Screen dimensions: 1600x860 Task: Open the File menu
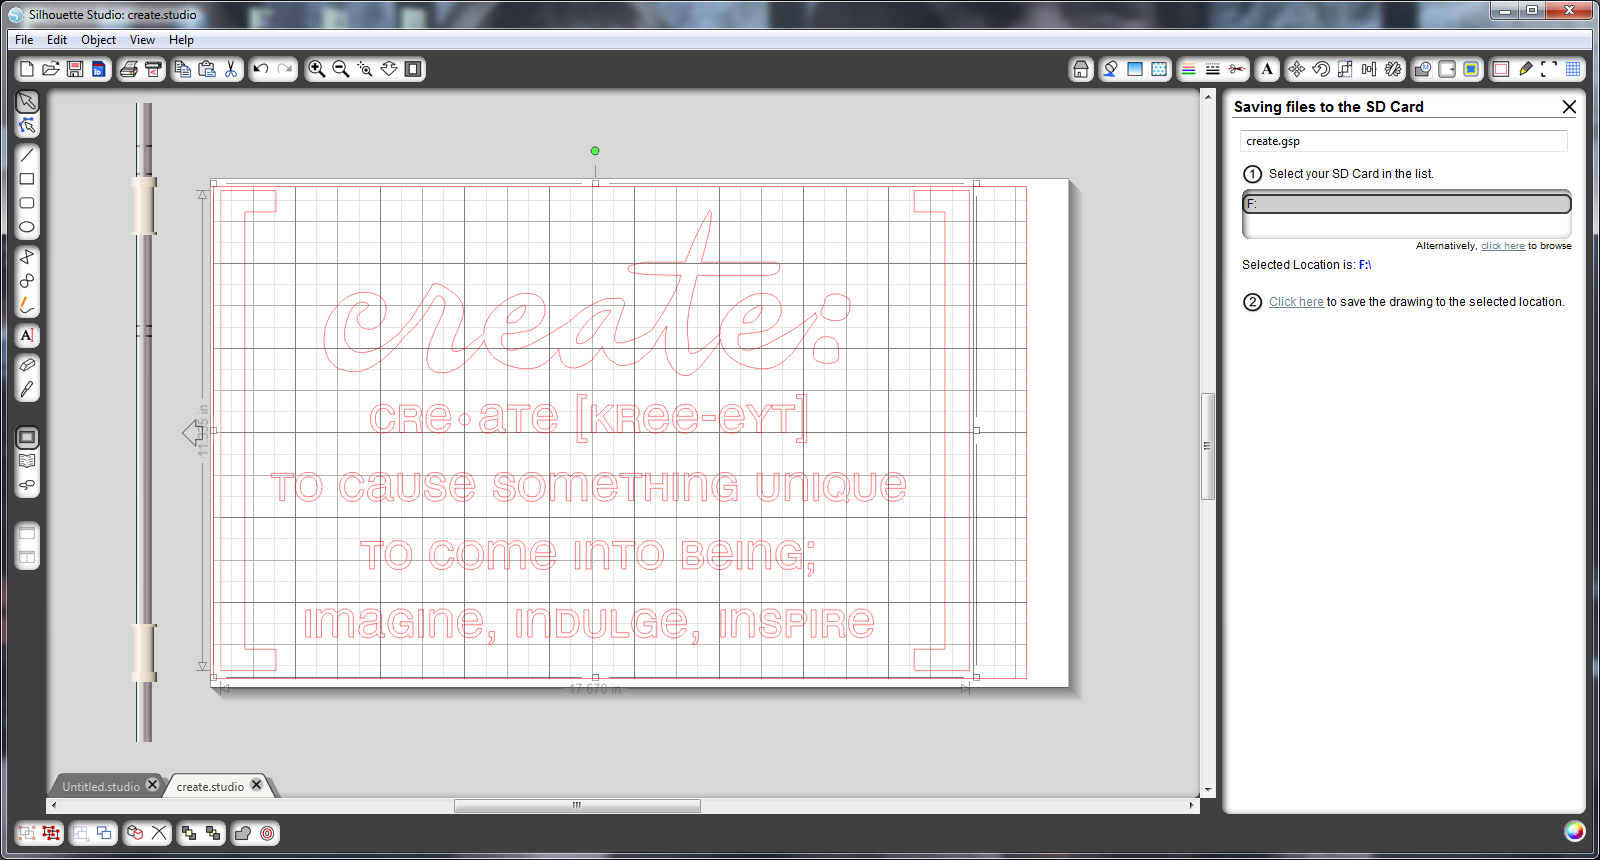point(24,40)
